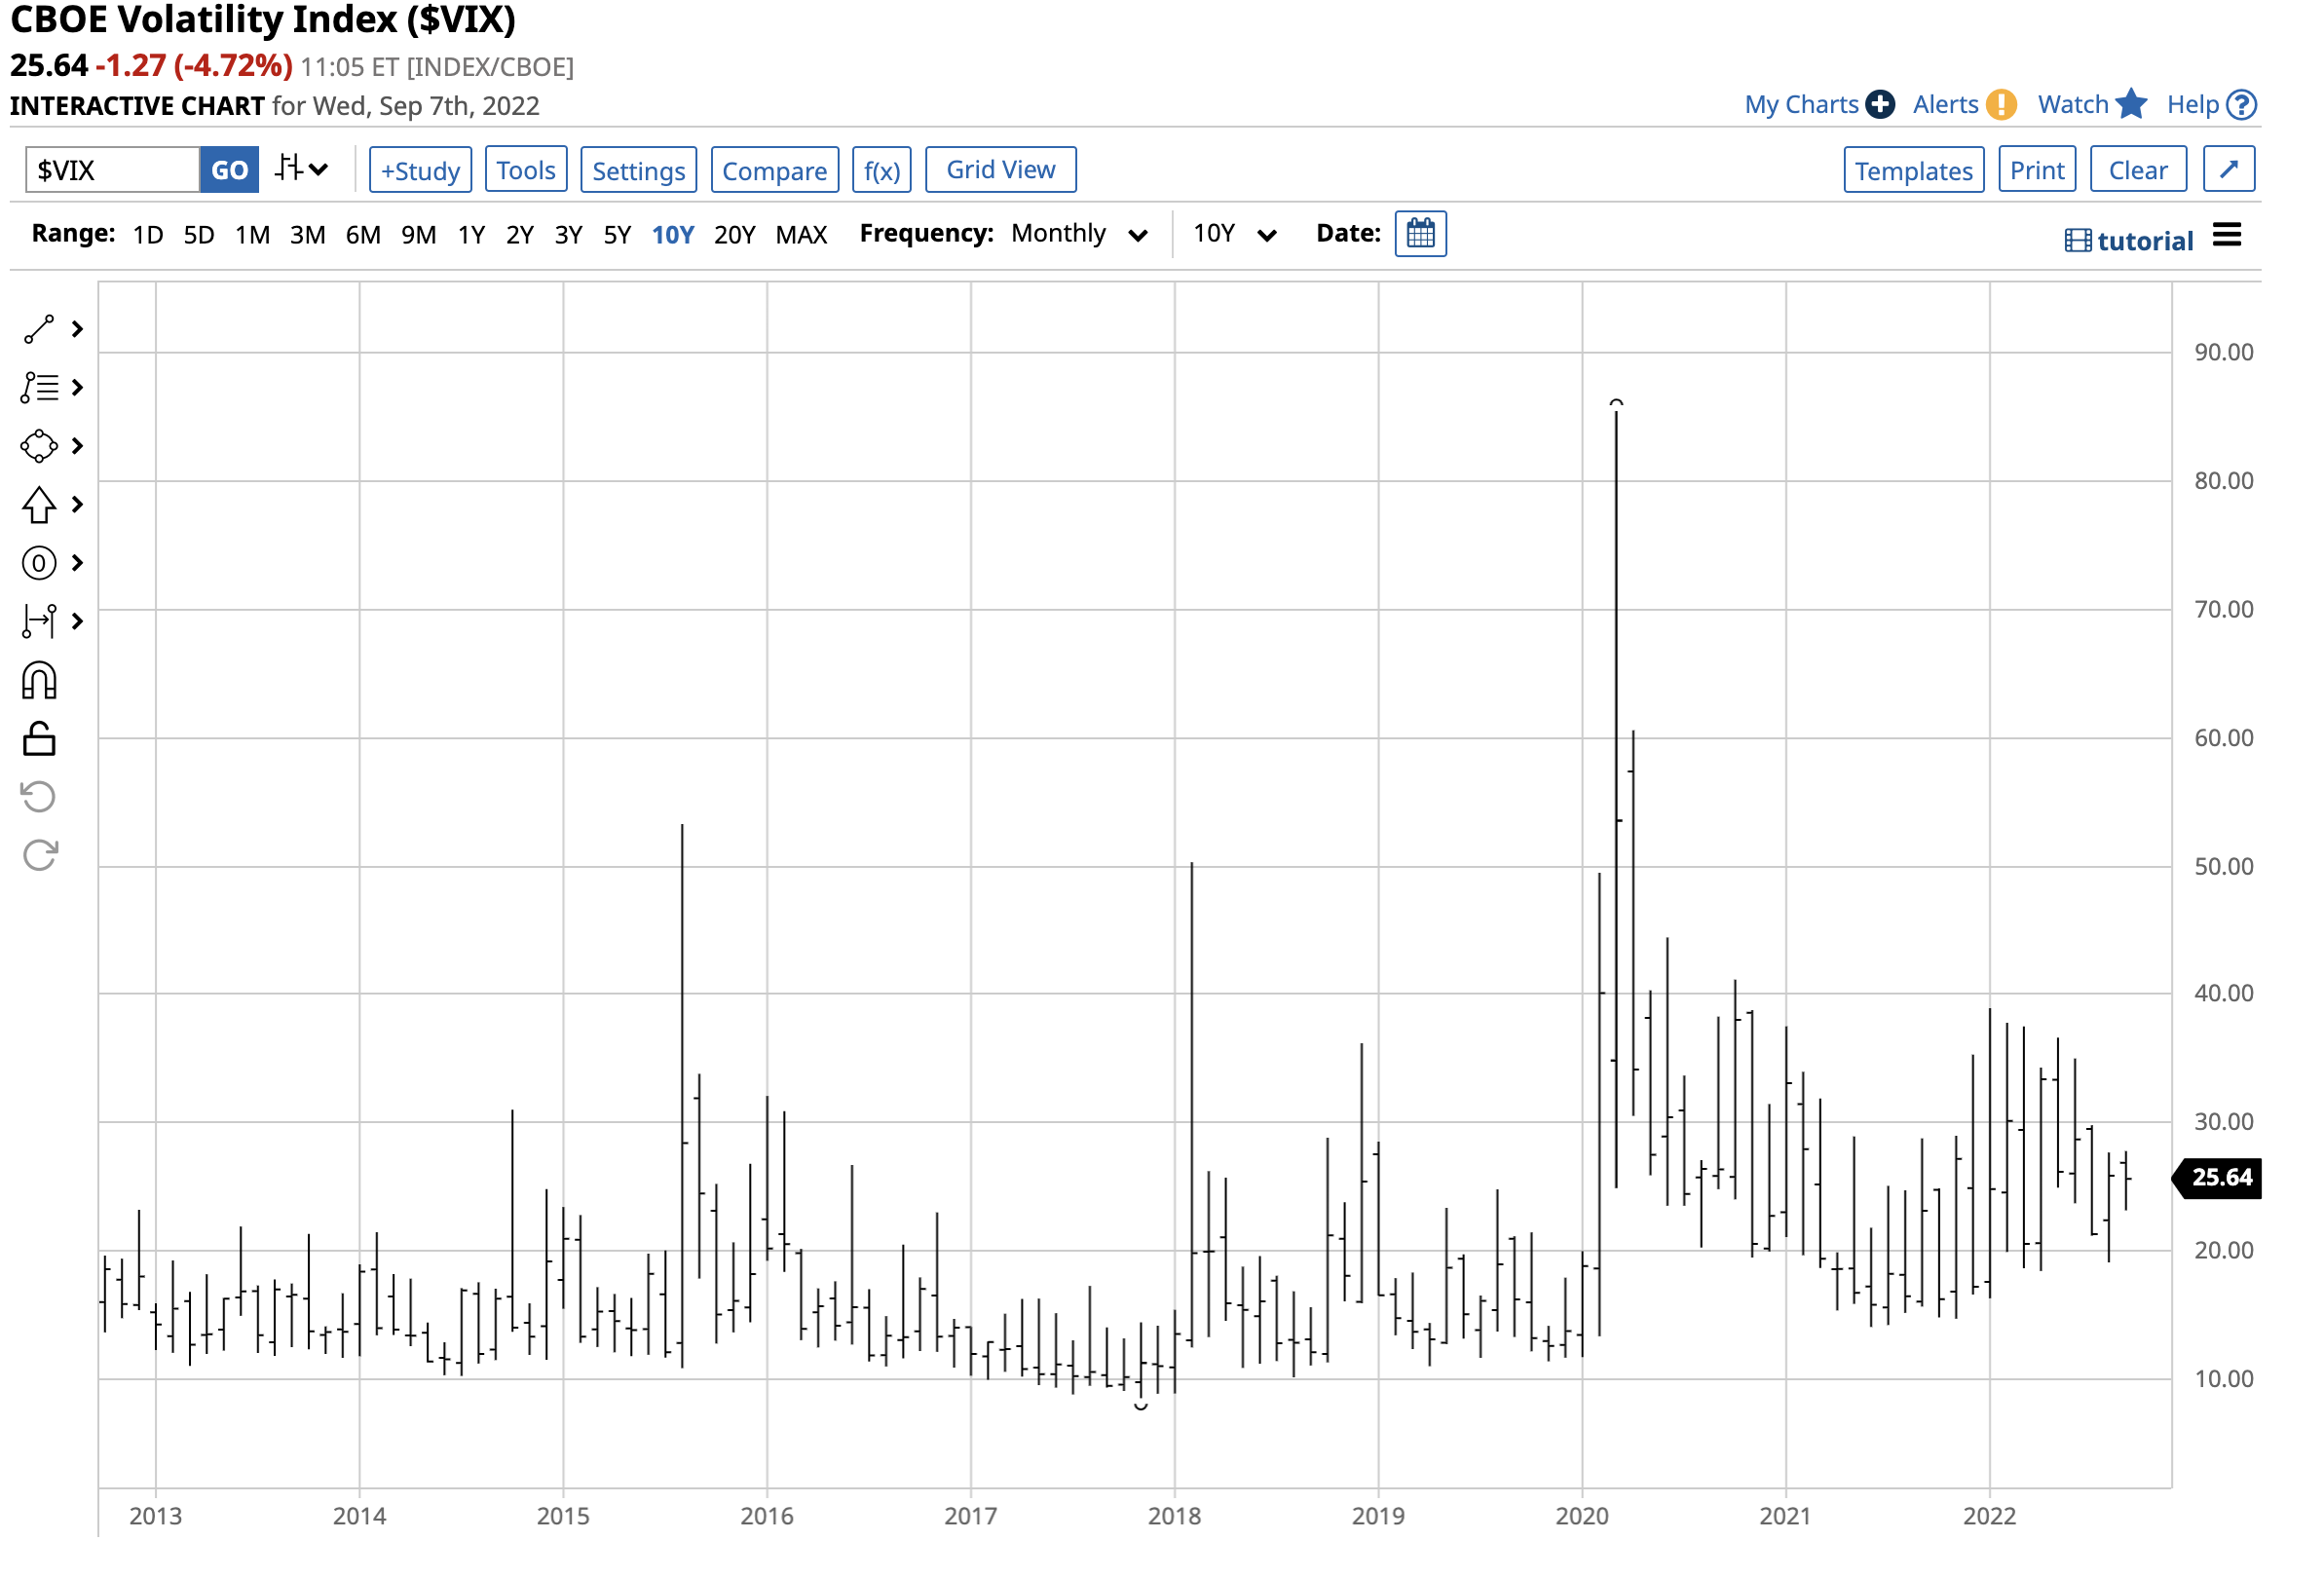Click the measure distance tool icon

click(x=39, y=623)
